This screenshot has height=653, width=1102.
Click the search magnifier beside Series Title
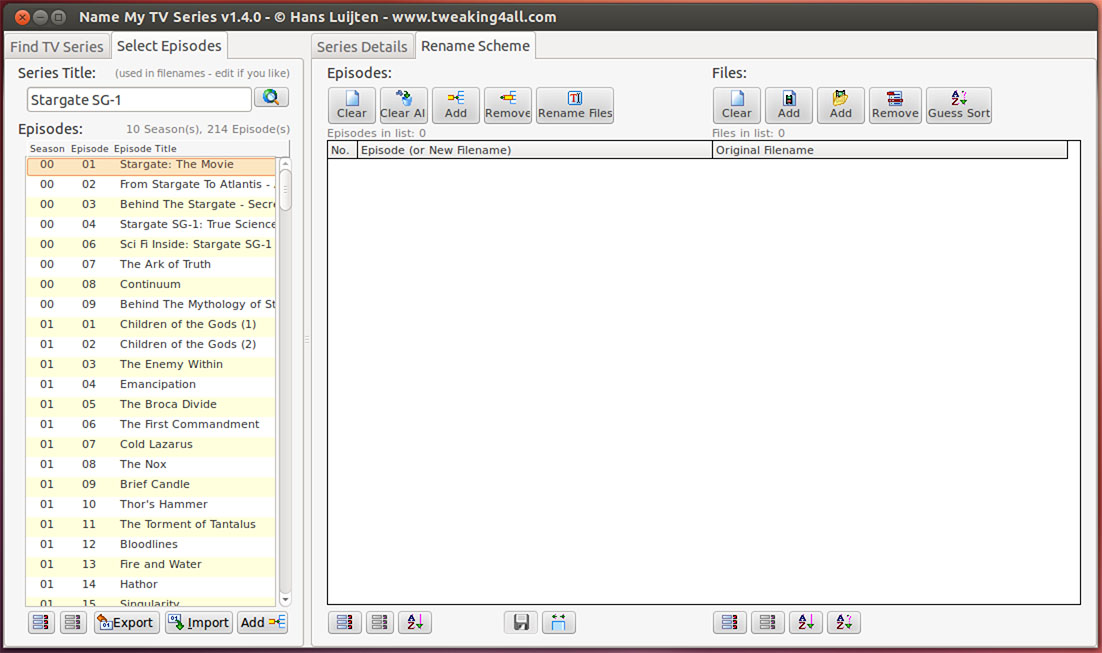[x=271, y=98]
